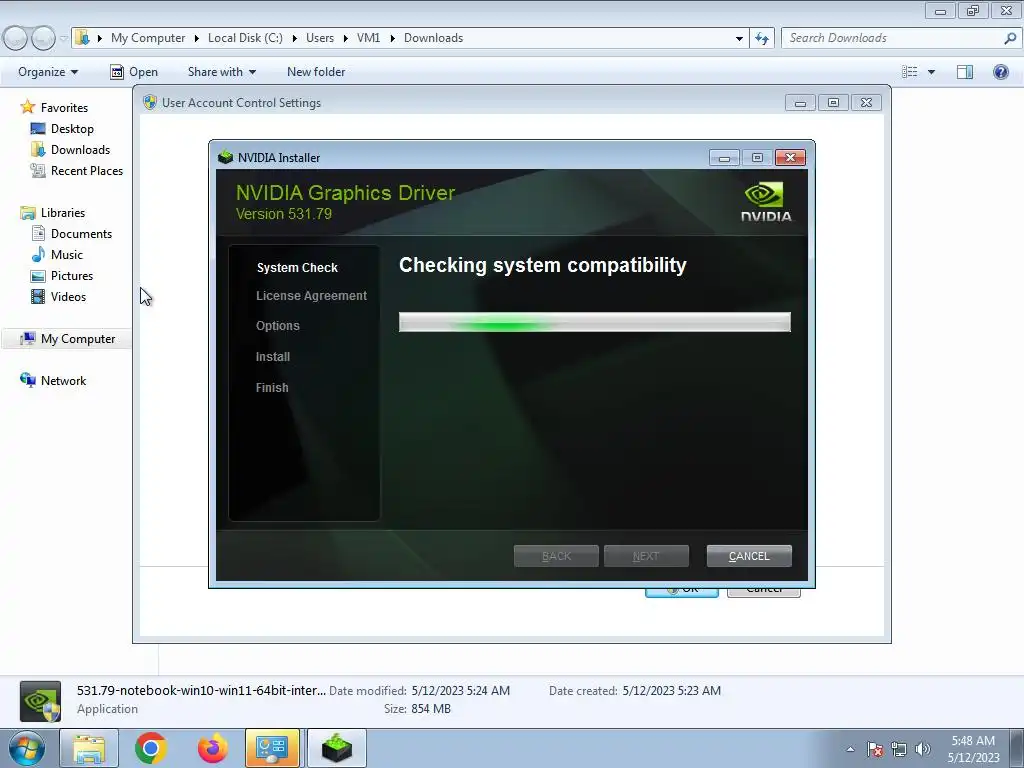Open the Videos library

point(68,296)
